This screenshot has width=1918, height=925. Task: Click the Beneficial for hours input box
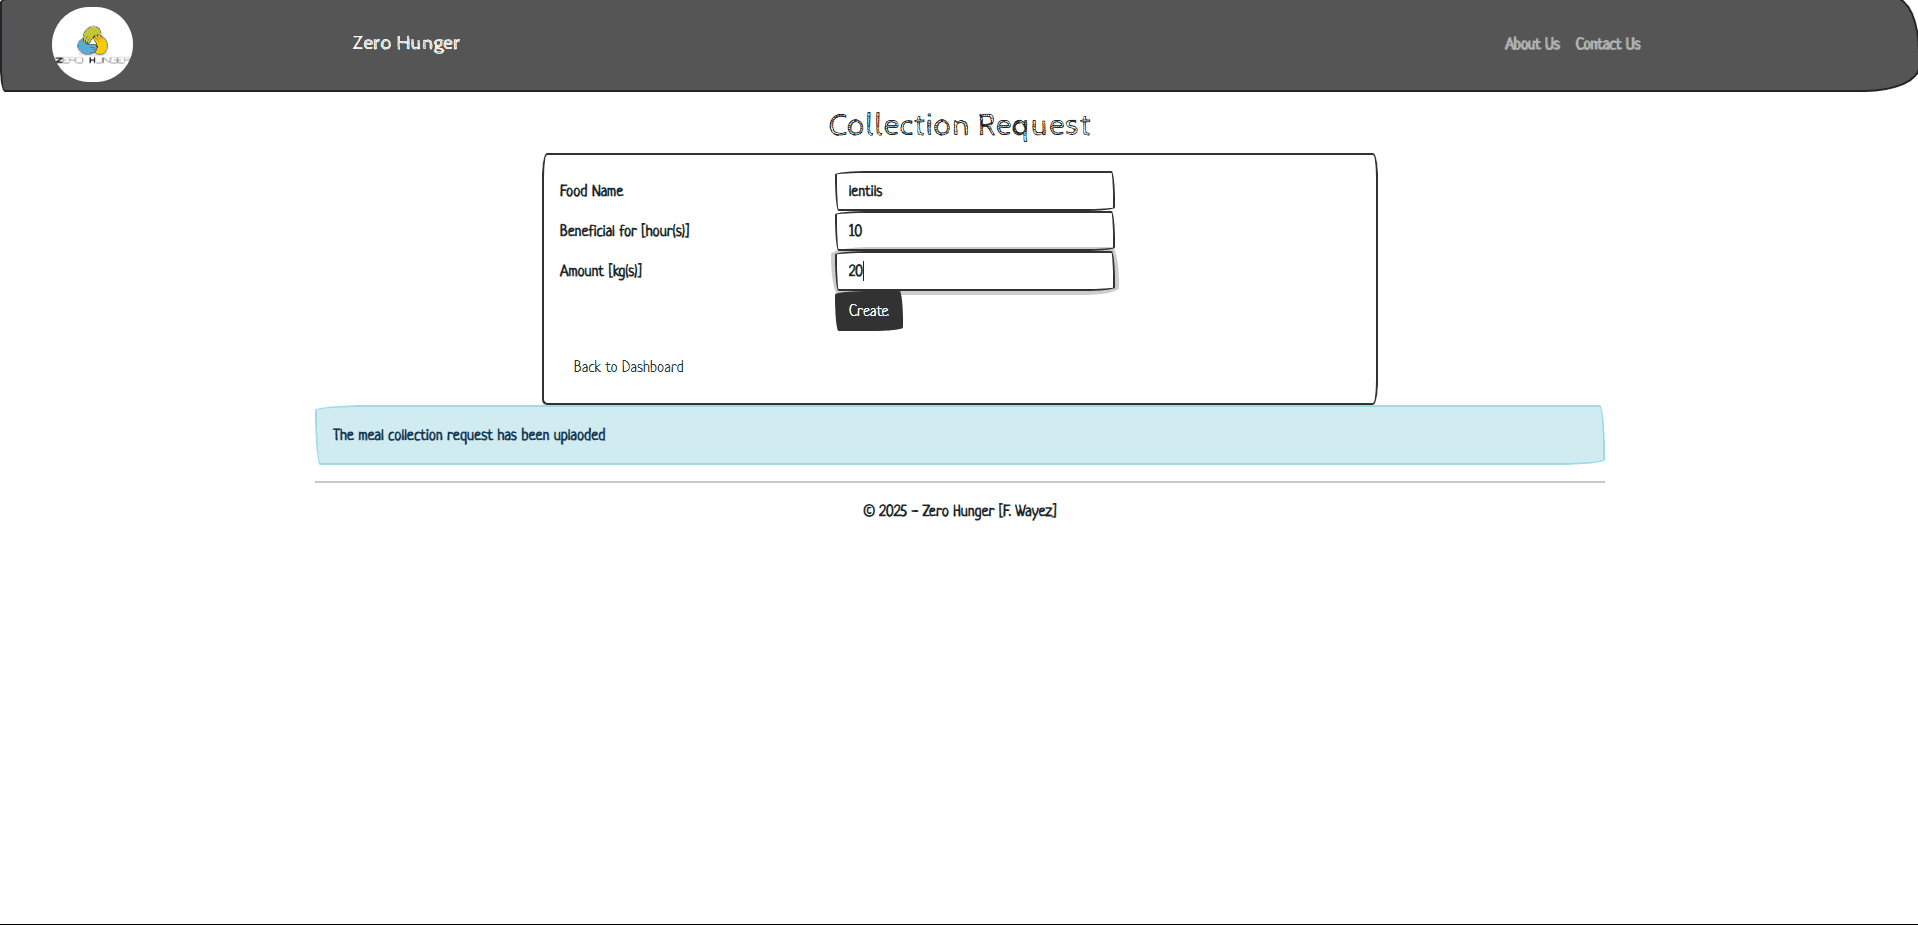click(974, 231)
